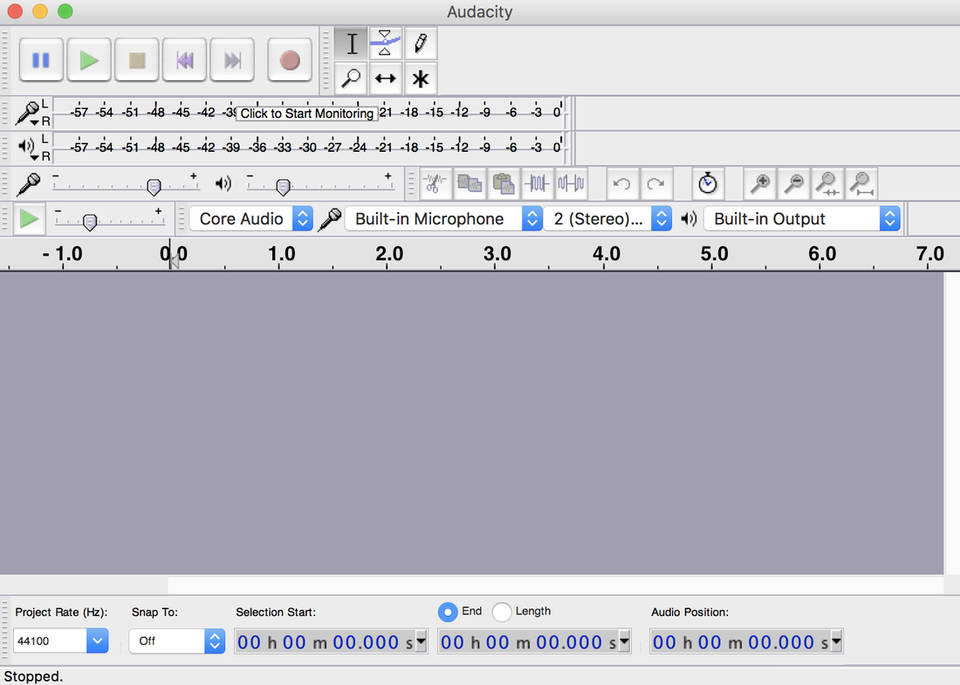Viewport: 960px width, 685px height.
Task: Click the Undo arrow icon
Action: click(621, 184)
